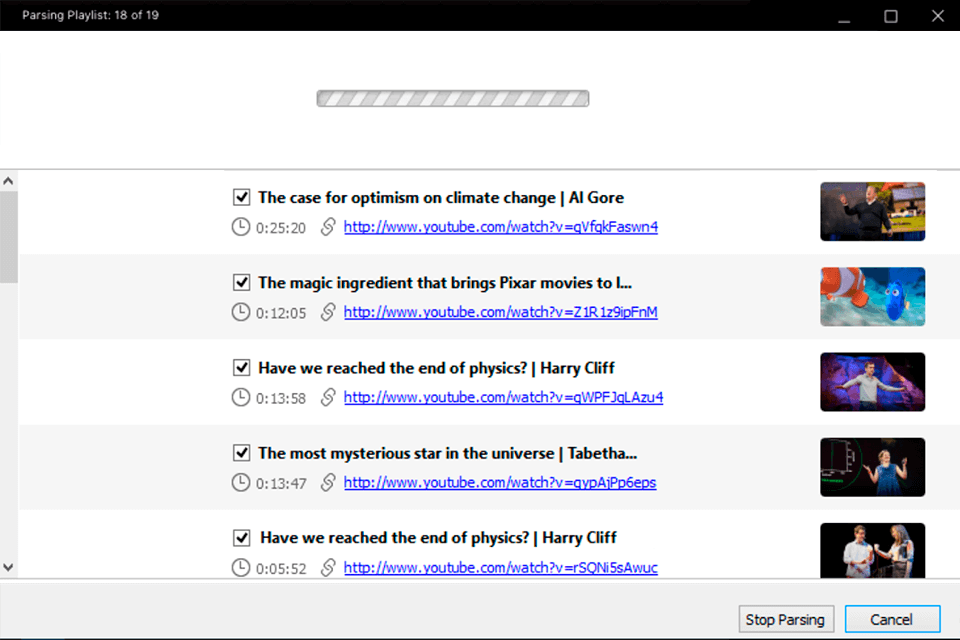The image size is (960, 640).
Task: Open the youtube link ending in qVfqkFaswn4
Action: 500,227
